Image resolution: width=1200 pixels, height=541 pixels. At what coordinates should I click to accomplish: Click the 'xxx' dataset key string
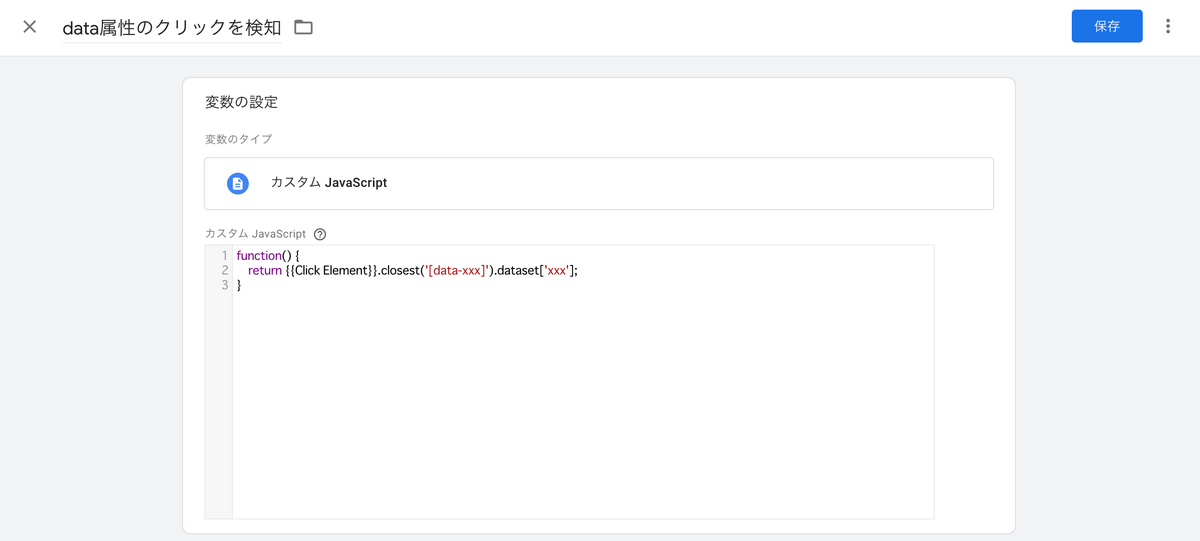pos(556,271)
